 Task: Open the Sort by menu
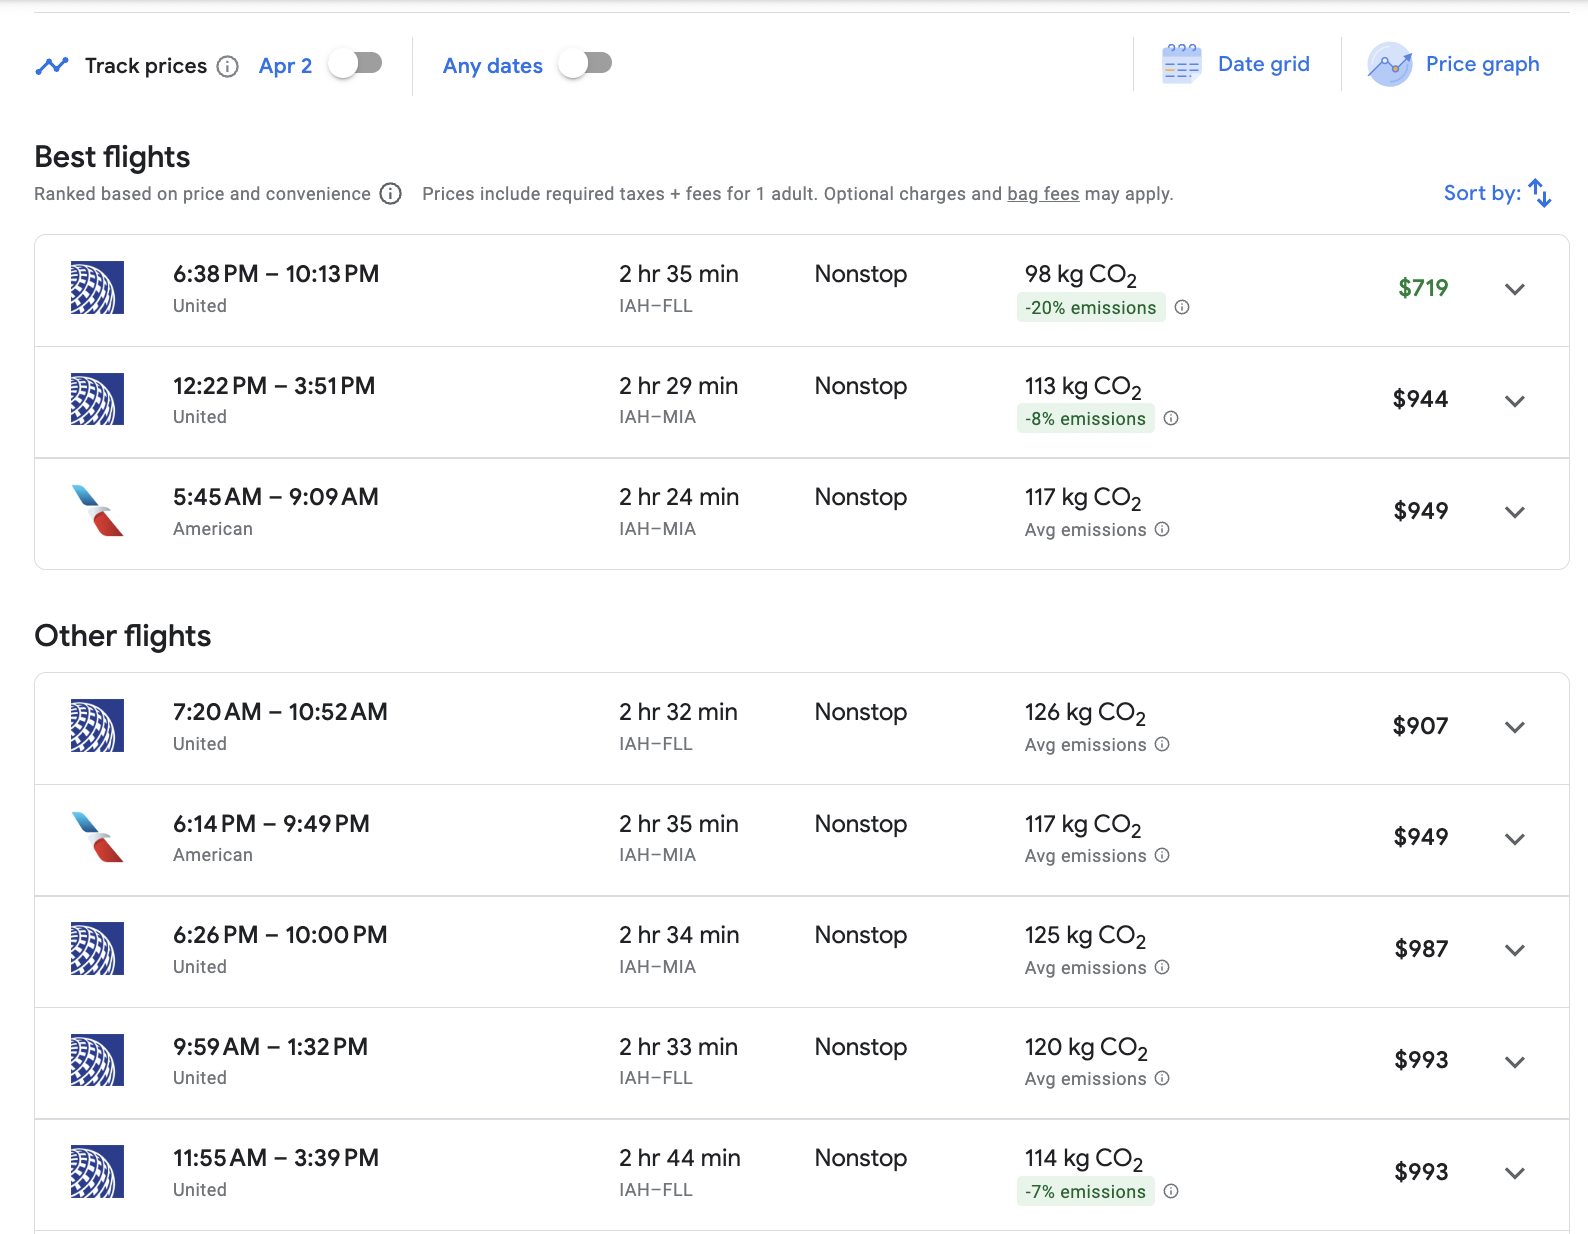1497,193
